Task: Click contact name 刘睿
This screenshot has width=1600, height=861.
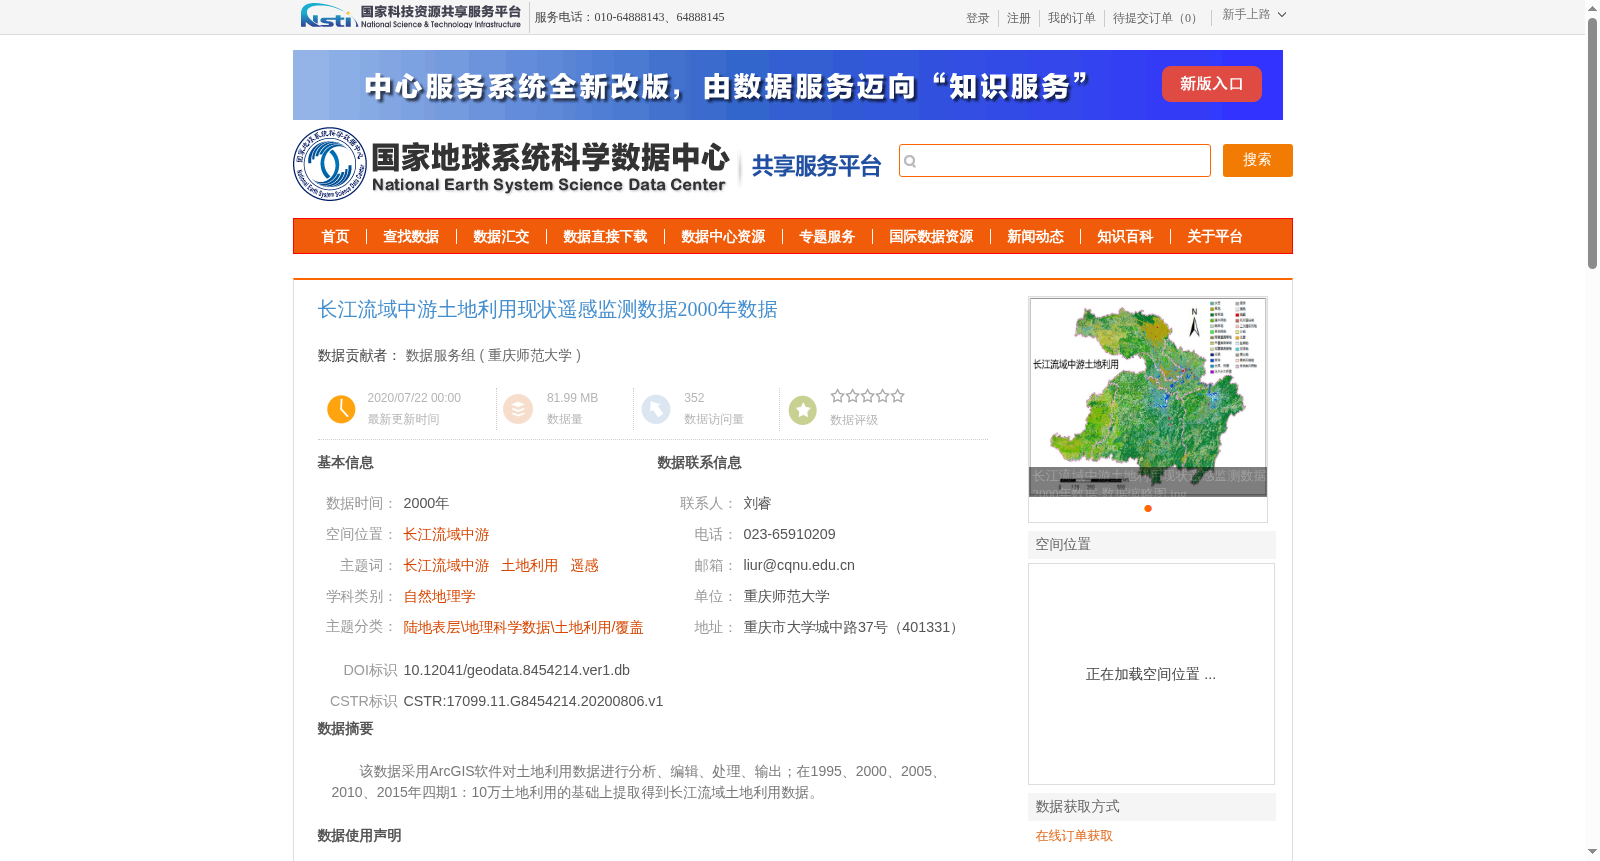Action: tap(757, 504)
